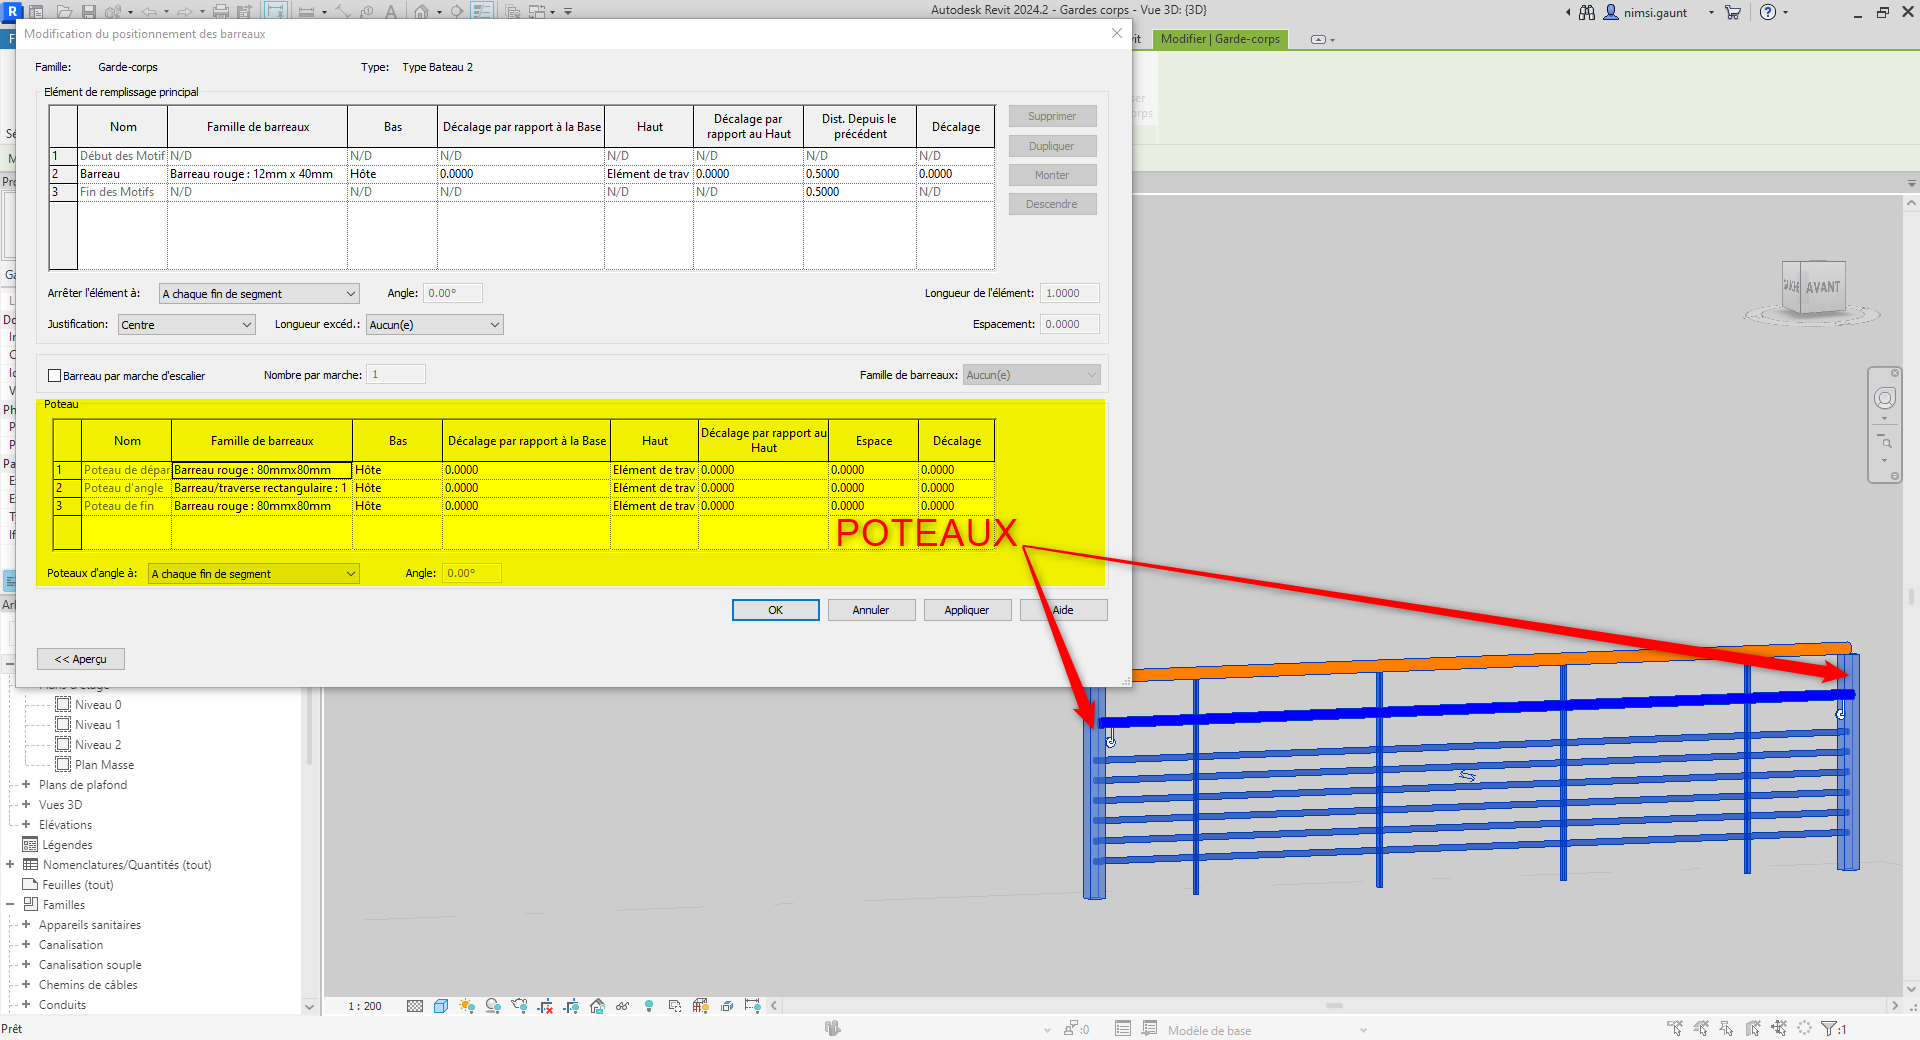Image resolution: width=1920 pixels, height=1040 pixels.
Task: Toggle thin lines display icon
Action: (482, 11)
